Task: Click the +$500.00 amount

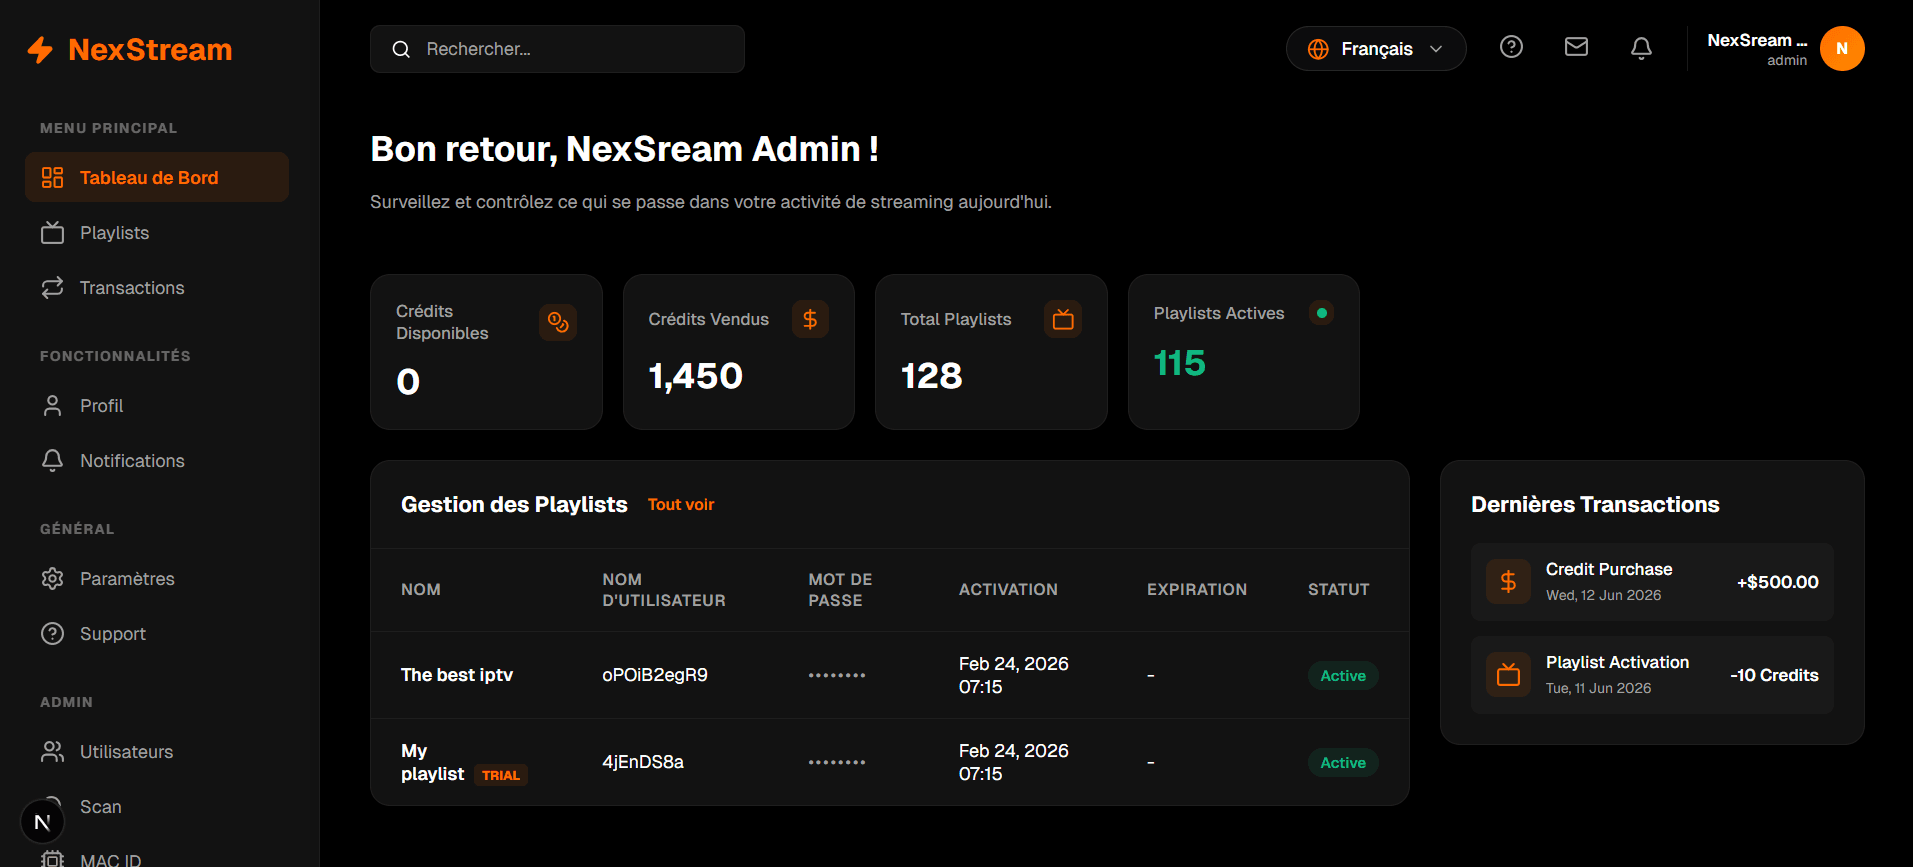Action: coord(1778,582)
